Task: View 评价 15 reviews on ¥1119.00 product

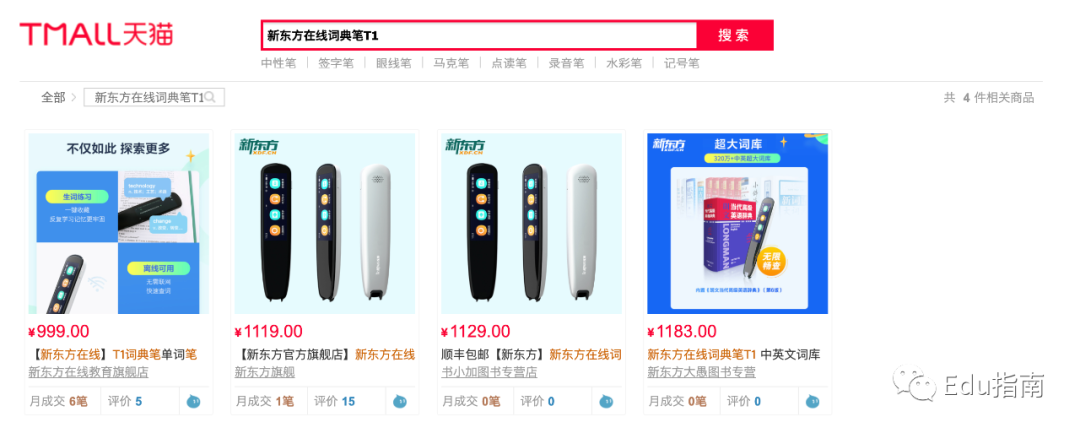Action: (x=335, y=401)
